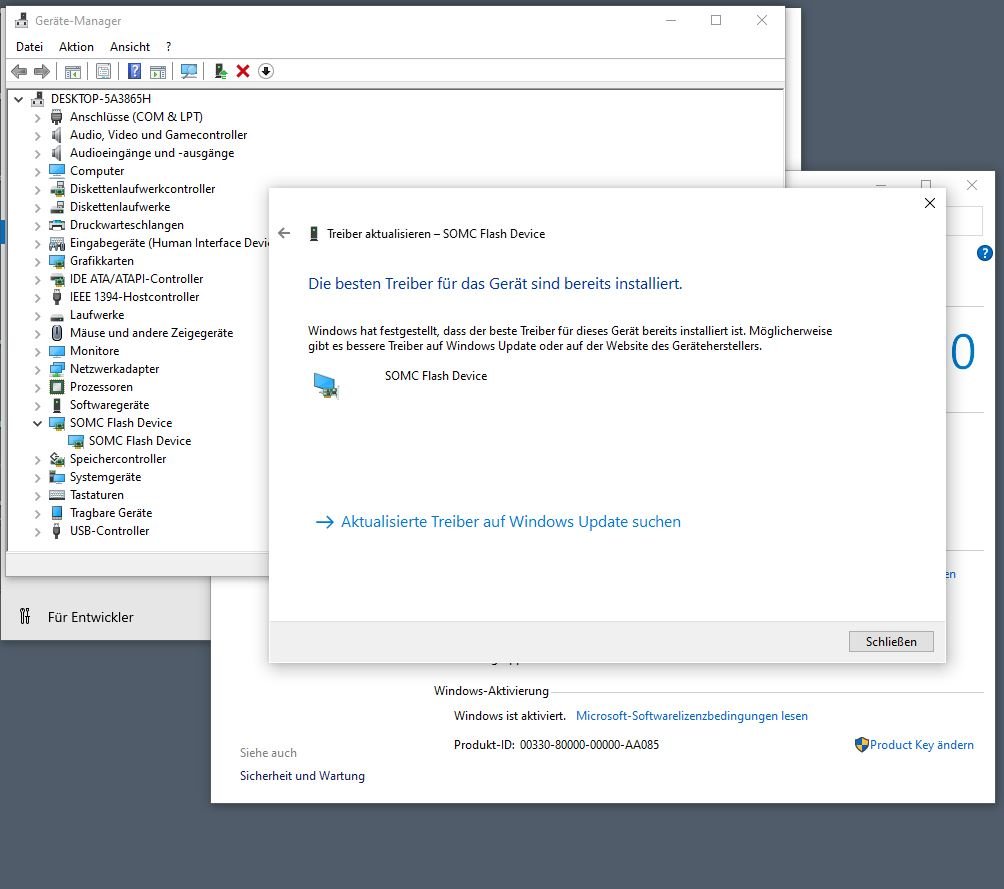Image resolution: width=1004 pixels, height=889 pixels.
Task: Expand the USB-Controller category
Action: point(37,532)
